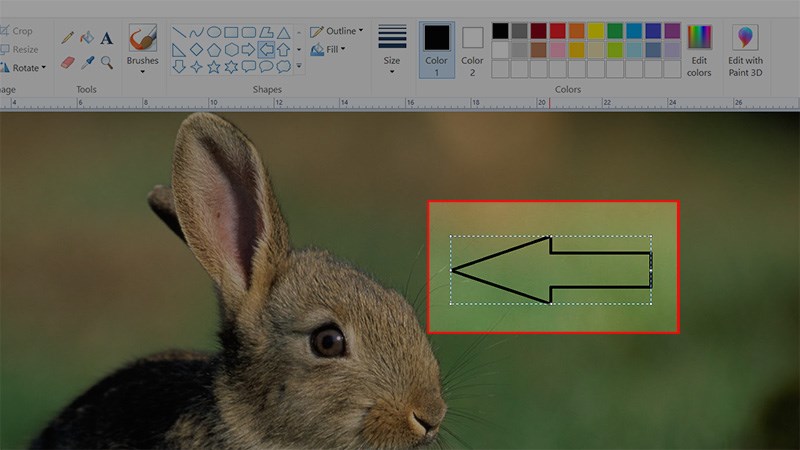
Task: Pick the brown color swatch
Action: coord(538,50)
